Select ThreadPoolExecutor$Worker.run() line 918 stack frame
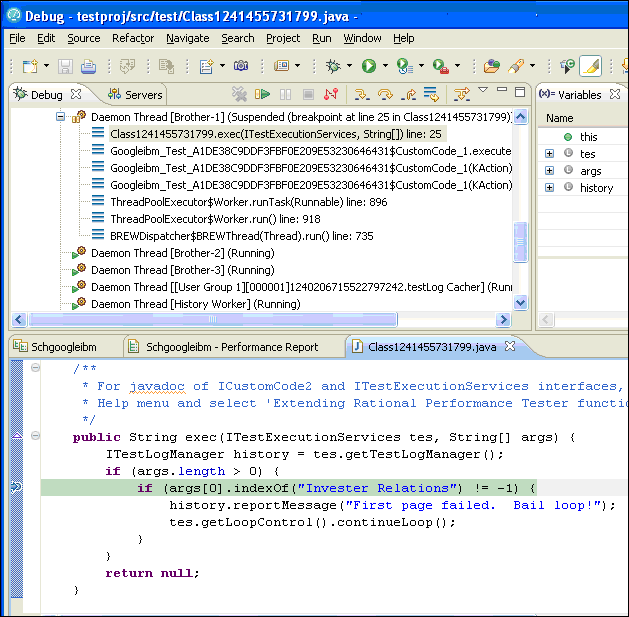Screen dimensions: 629x617 (x=214, y=219)
